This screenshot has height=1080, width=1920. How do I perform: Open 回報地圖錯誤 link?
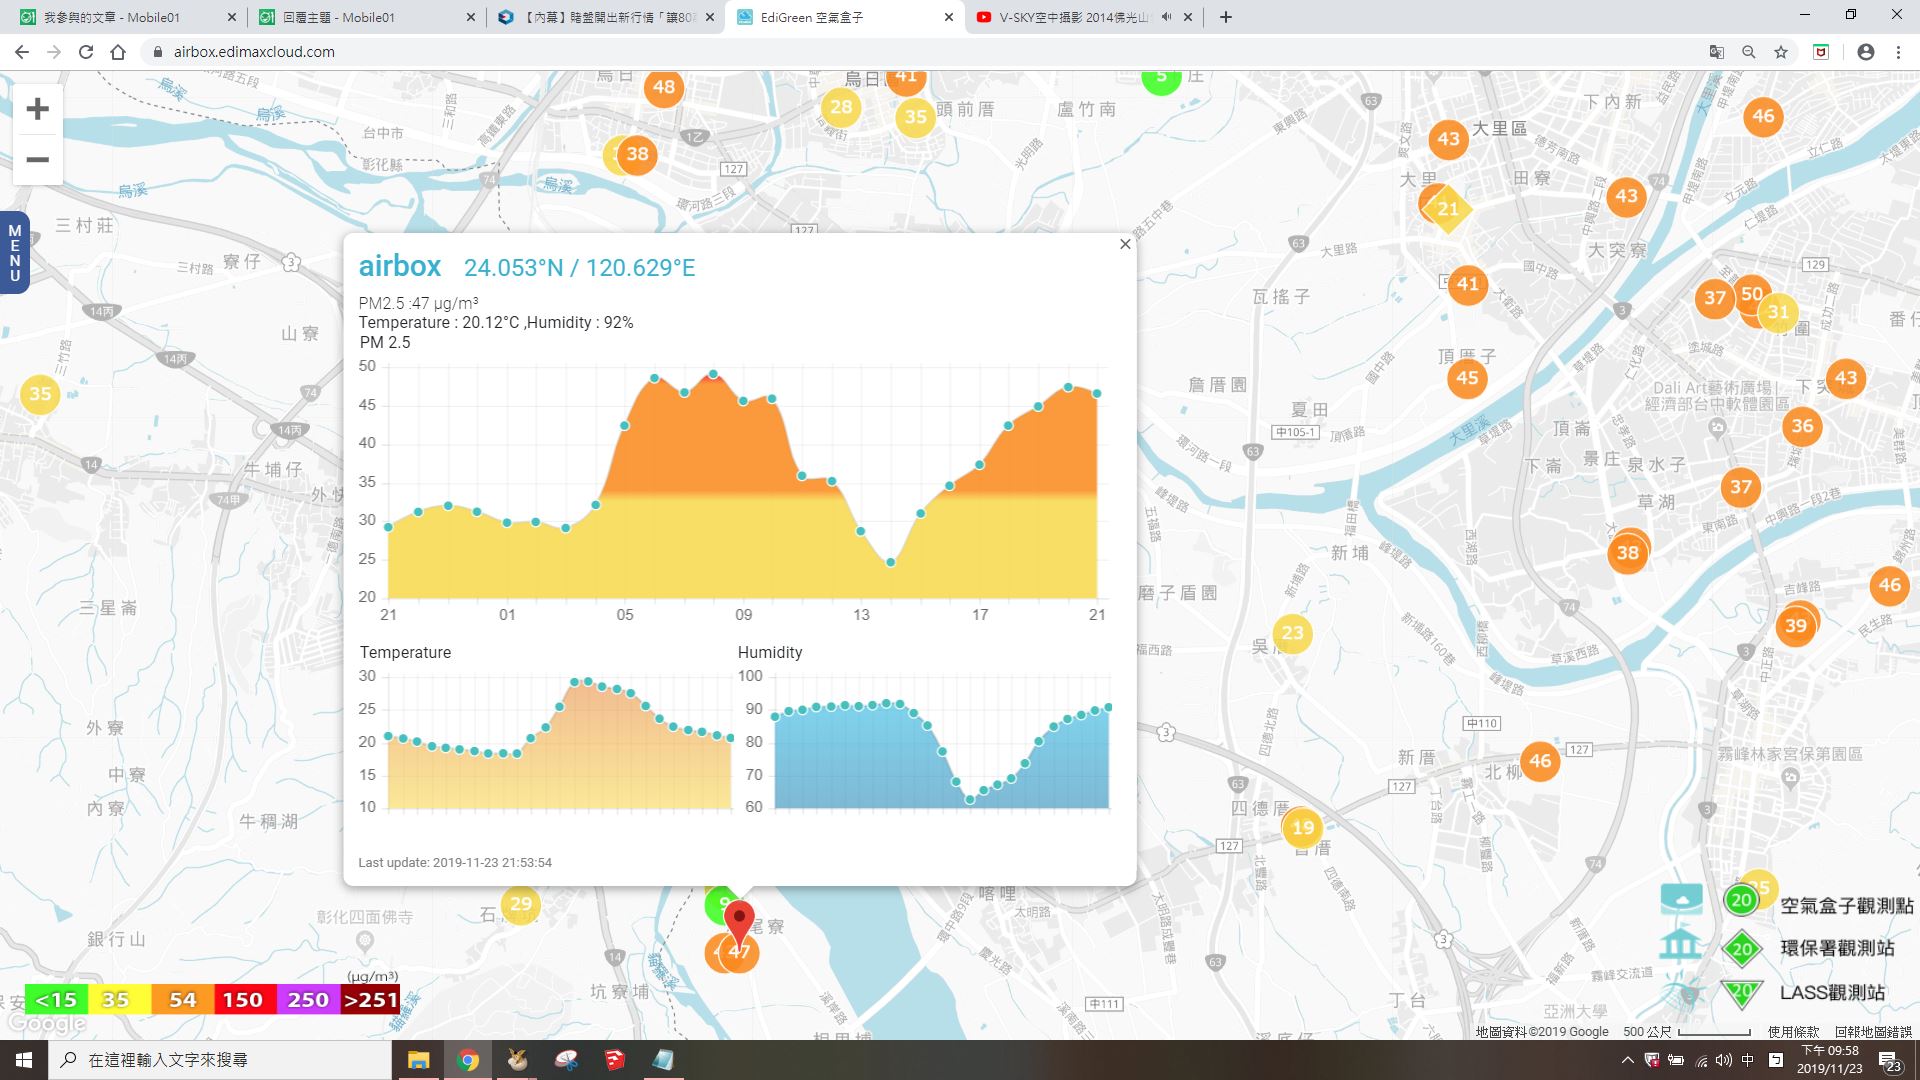click(1873, 1031)
